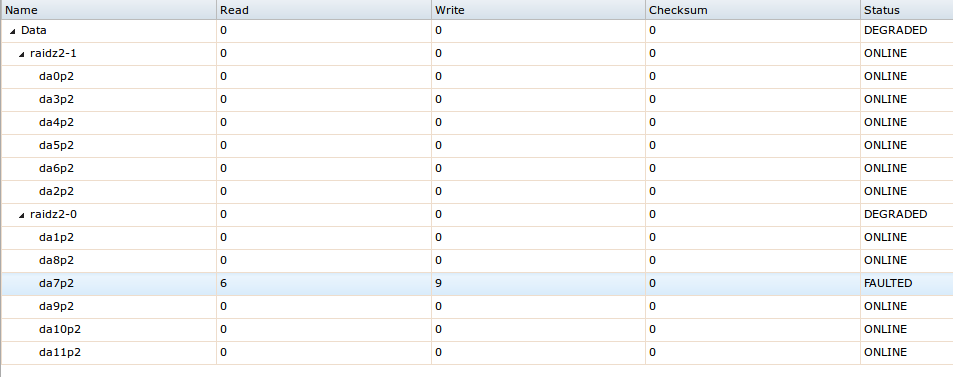Click the Write value 9 for da7p2
The height and width of the screenshot is (377, 953).
coord(438,283)
